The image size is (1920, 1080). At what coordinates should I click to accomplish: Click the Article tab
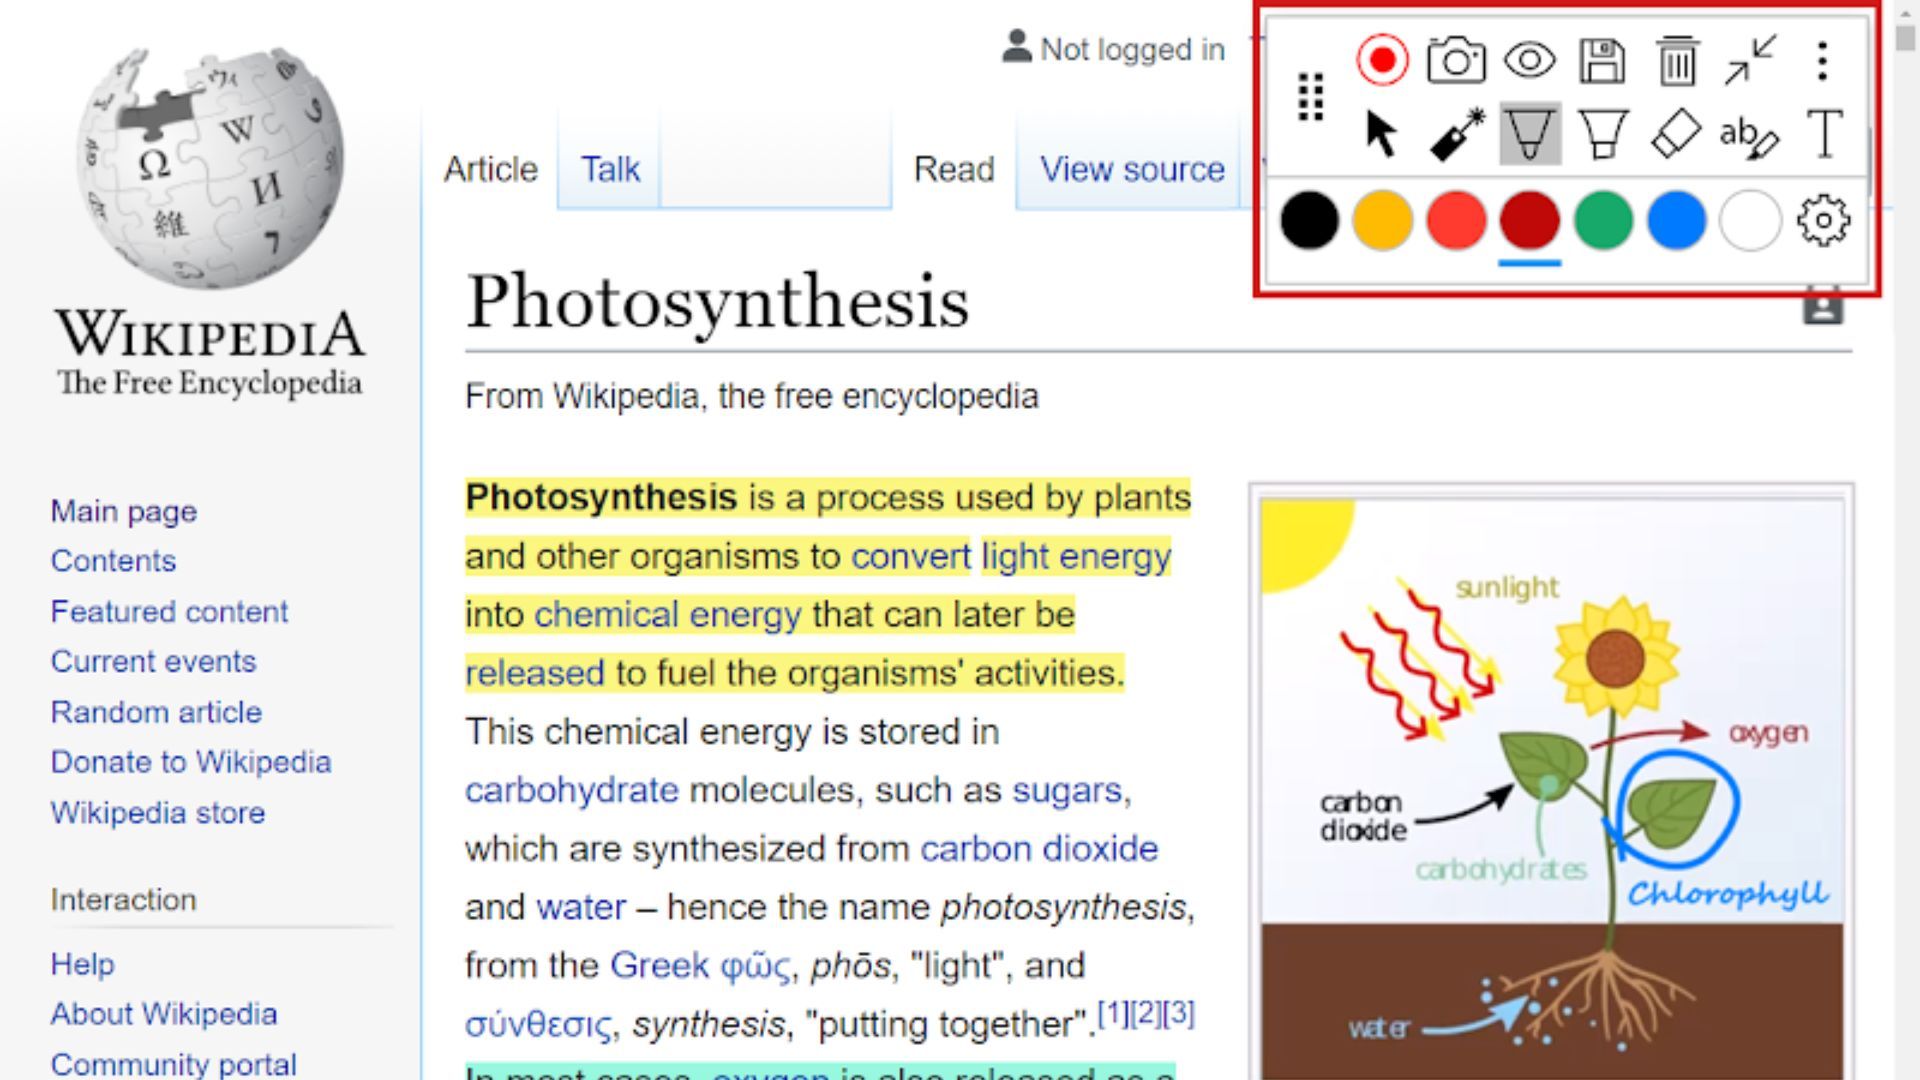(x=491, y=169)
